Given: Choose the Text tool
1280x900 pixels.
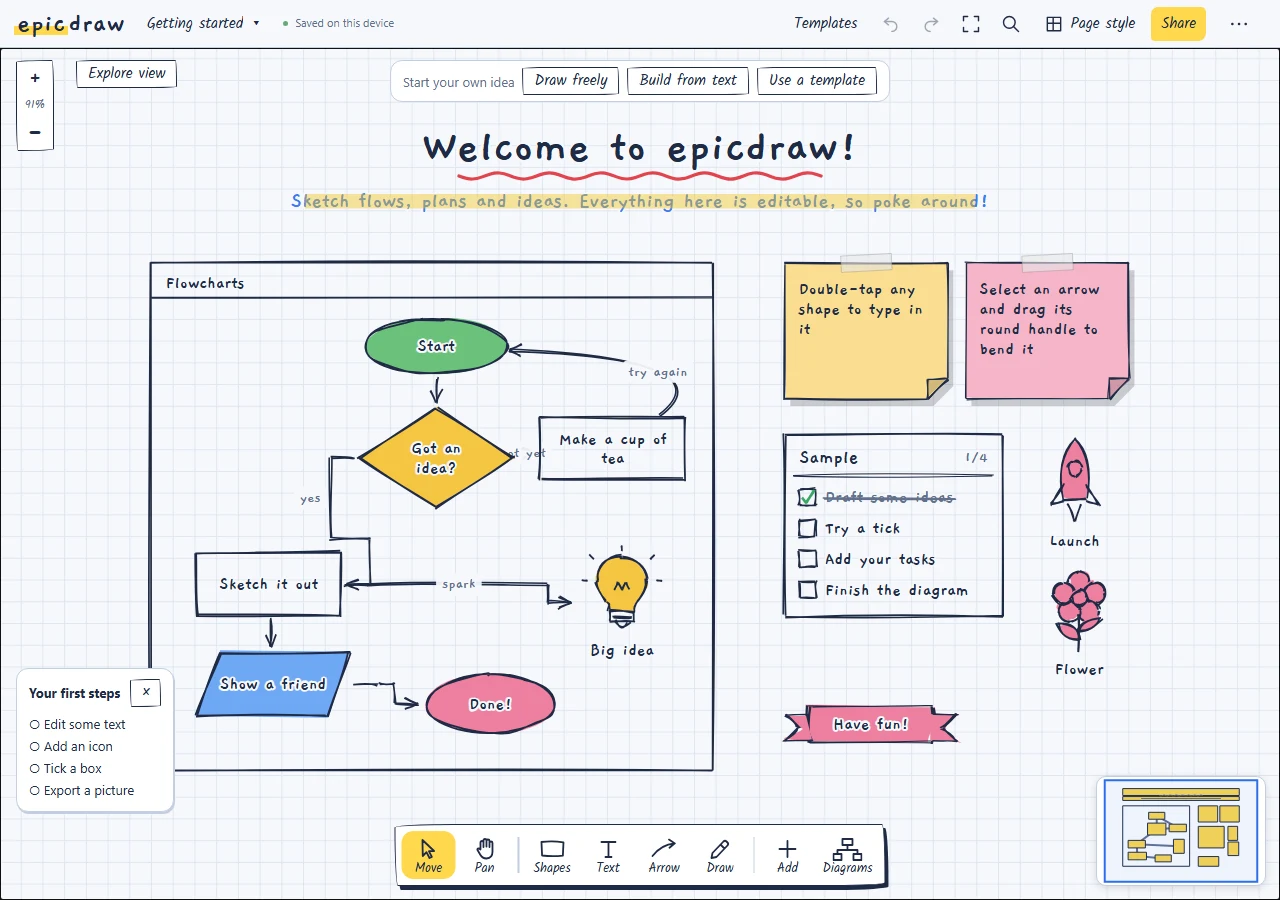Looking at the screenshot, I should (x=608, y=856).
